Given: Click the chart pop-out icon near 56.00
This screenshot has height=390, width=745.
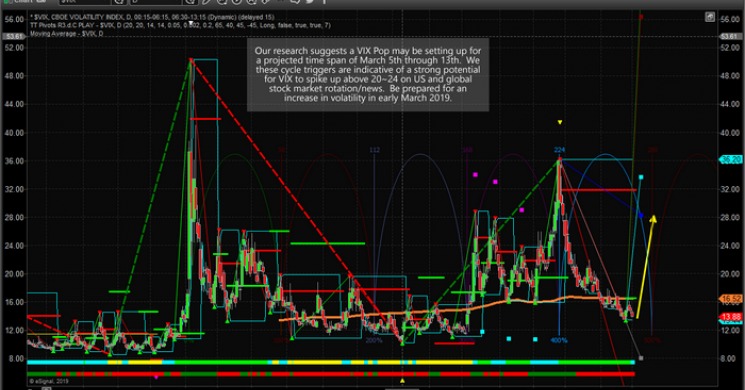Looking at the screenshot, I should [709, 17].
